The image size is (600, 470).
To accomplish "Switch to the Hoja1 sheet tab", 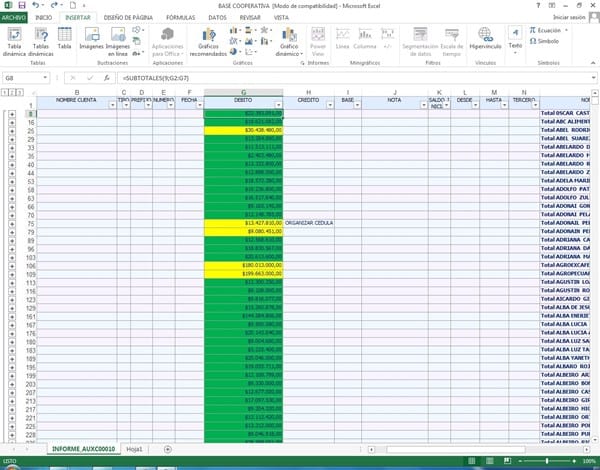I will [134, 449].
